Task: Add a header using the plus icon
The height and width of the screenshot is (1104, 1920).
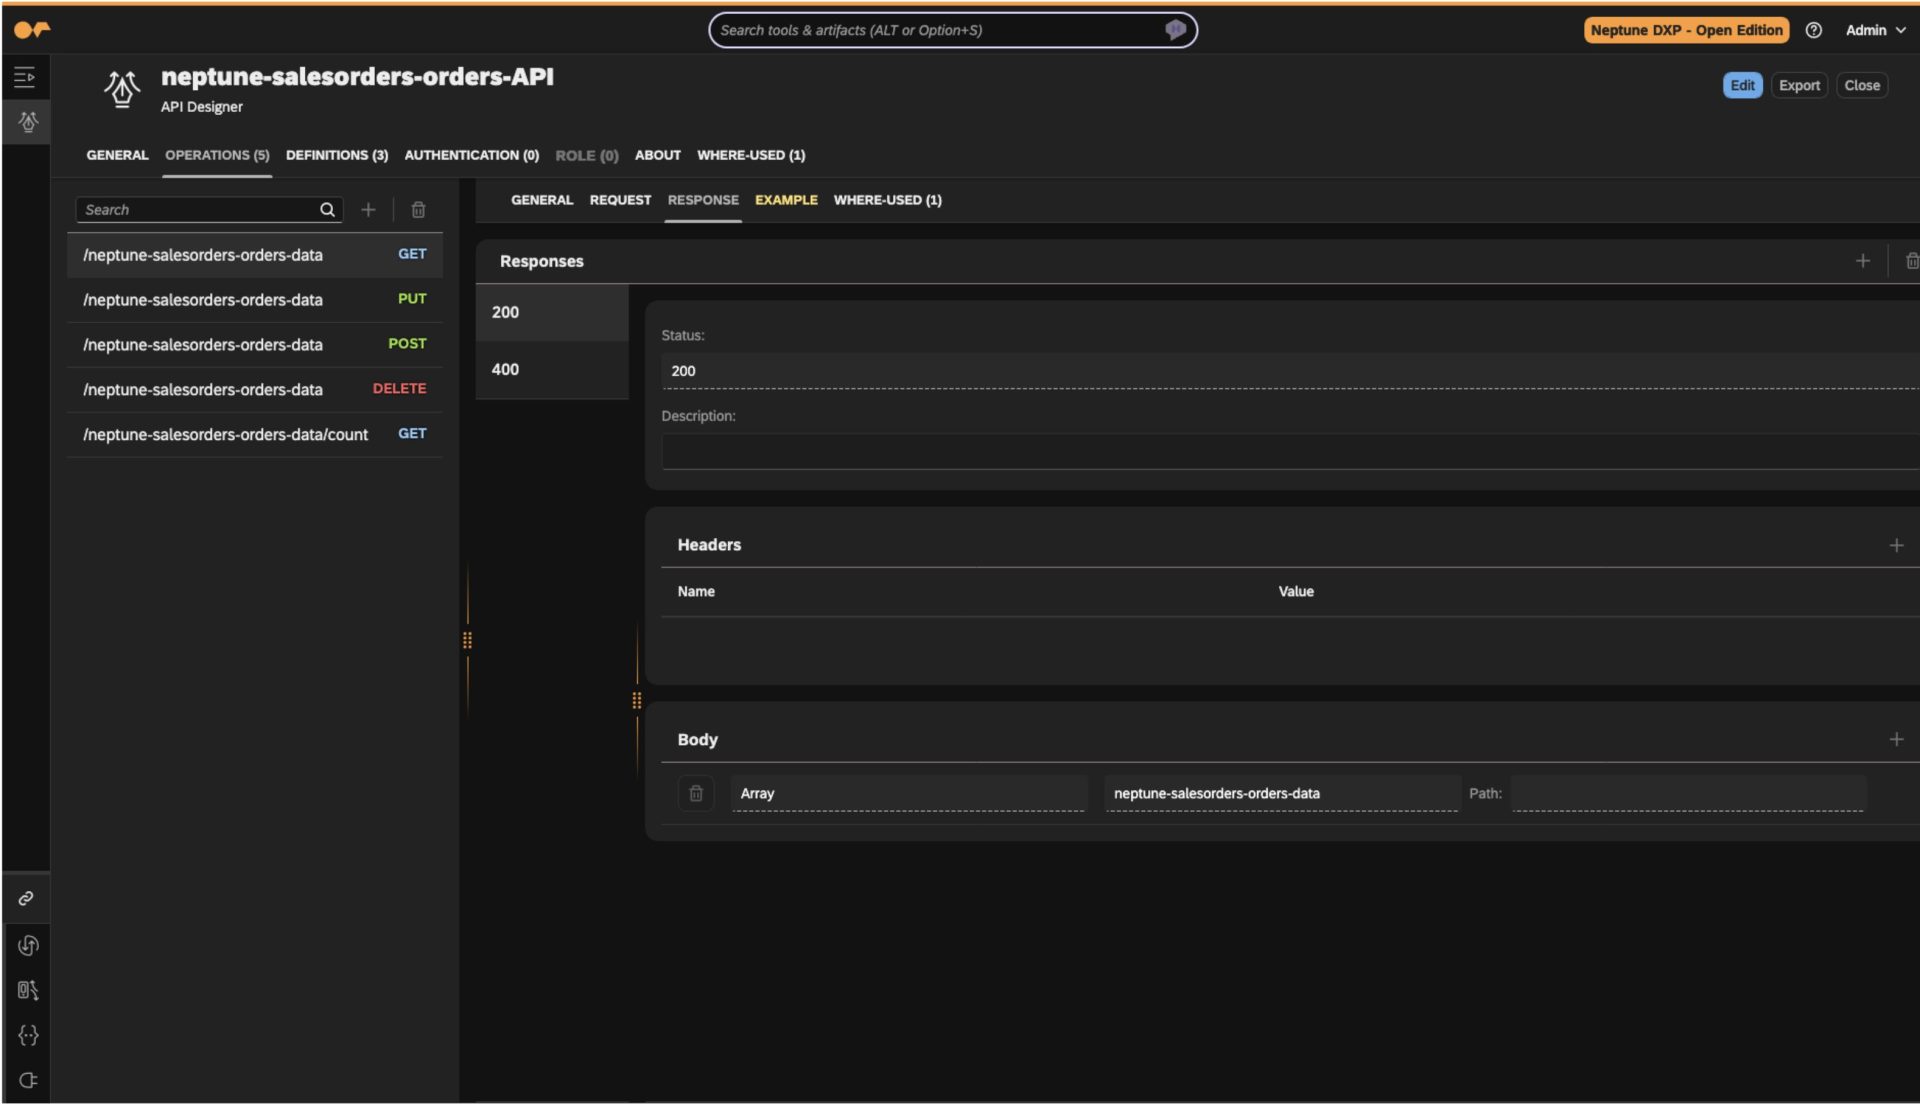Action: tap(1895, 545)
